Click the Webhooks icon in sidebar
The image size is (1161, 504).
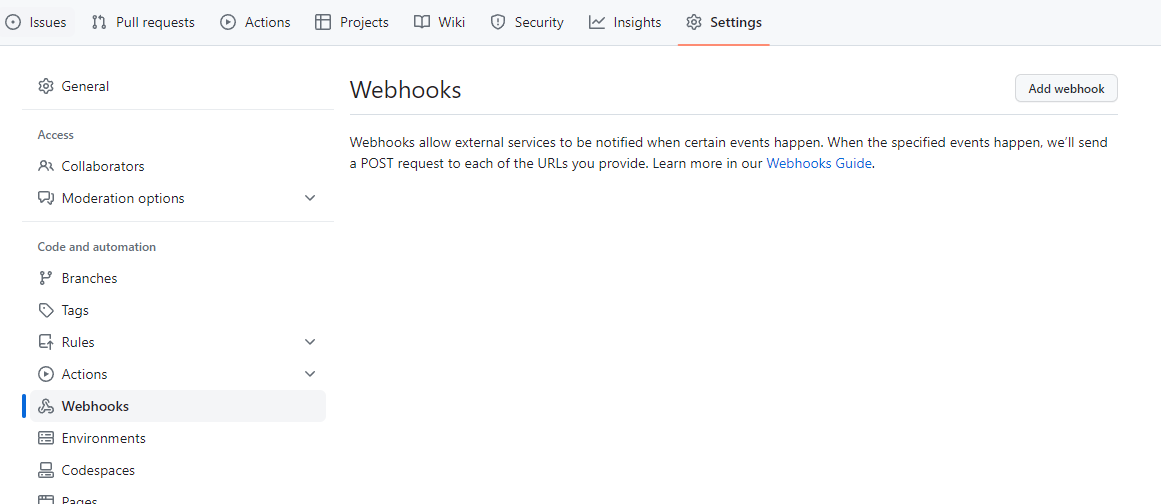tap(46, 406)
